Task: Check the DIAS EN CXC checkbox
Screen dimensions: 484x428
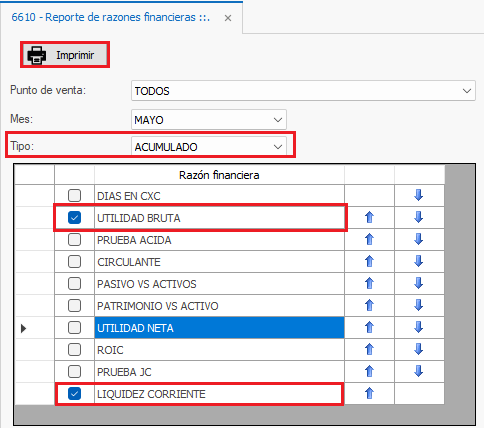Action: (x=74, y=195)
